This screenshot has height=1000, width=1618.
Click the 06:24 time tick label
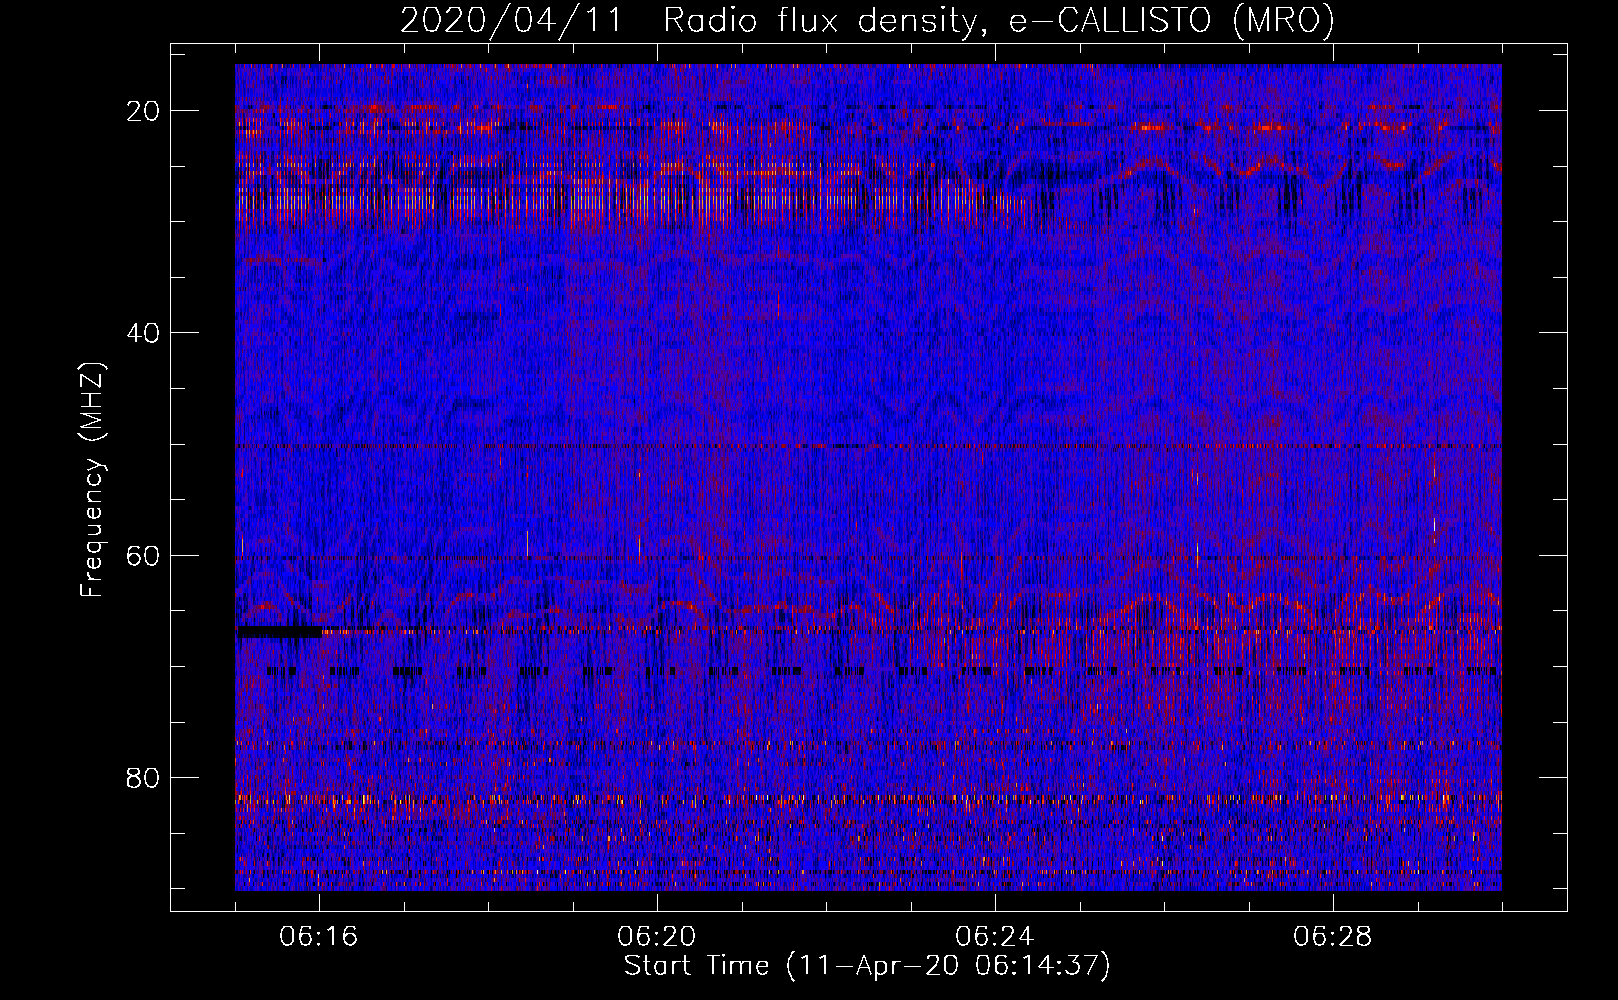995,937
